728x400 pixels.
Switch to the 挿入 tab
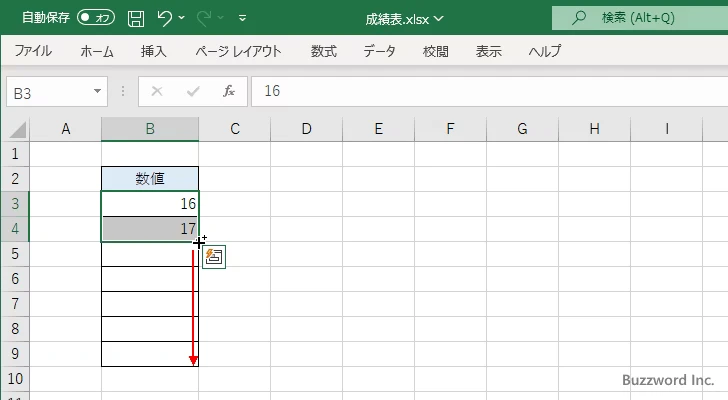tap(154, 51)
